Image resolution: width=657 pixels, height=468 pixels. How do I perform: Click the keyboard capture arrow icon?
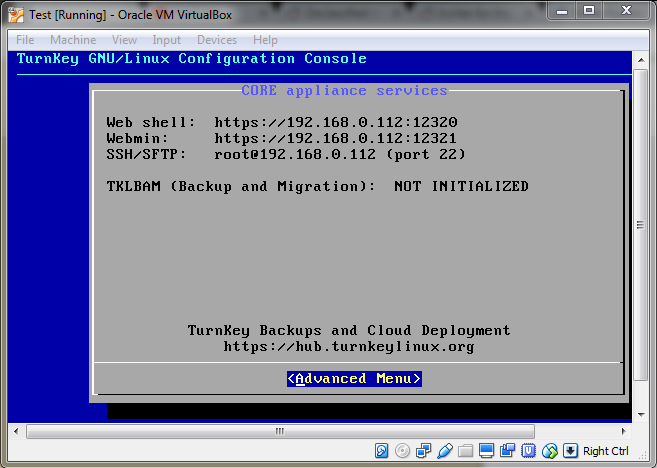570,451
